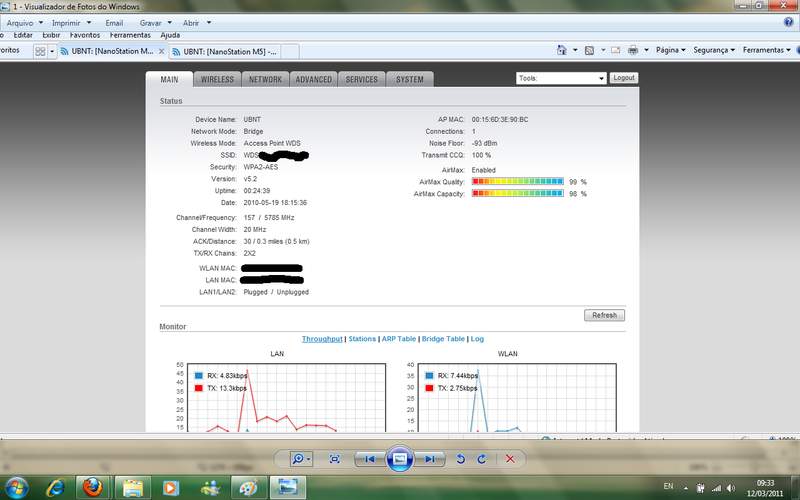Open the Stations link
Viewport: 800px width, 500px height.
362,339
